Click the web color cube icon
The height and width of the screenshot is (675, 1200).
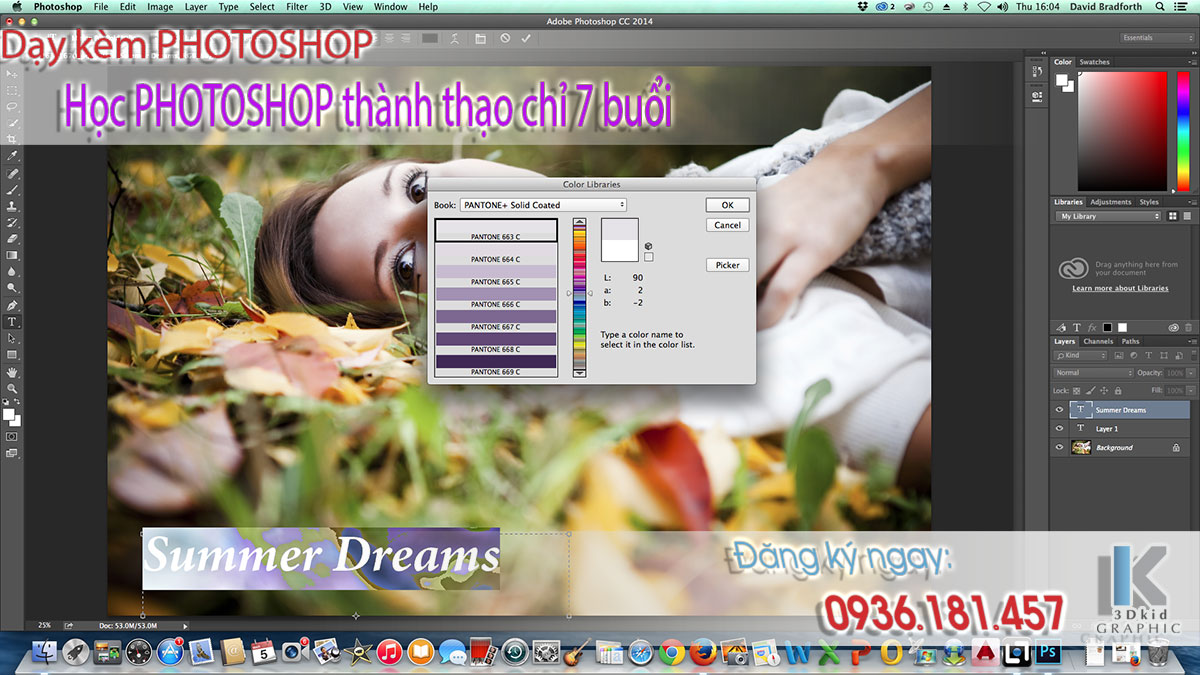click(x=649, y=245)
